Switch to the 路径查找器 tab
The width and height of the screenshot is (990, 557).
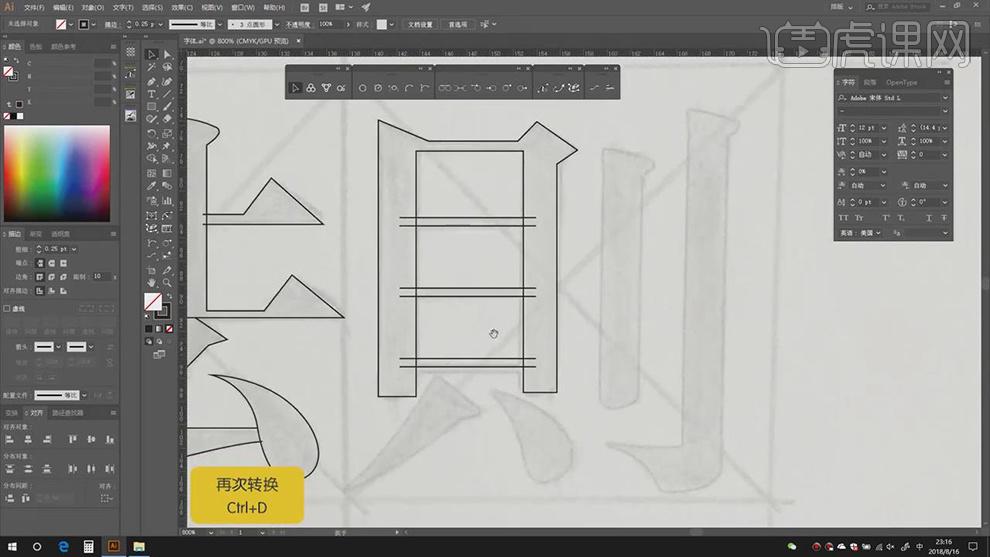68,413
